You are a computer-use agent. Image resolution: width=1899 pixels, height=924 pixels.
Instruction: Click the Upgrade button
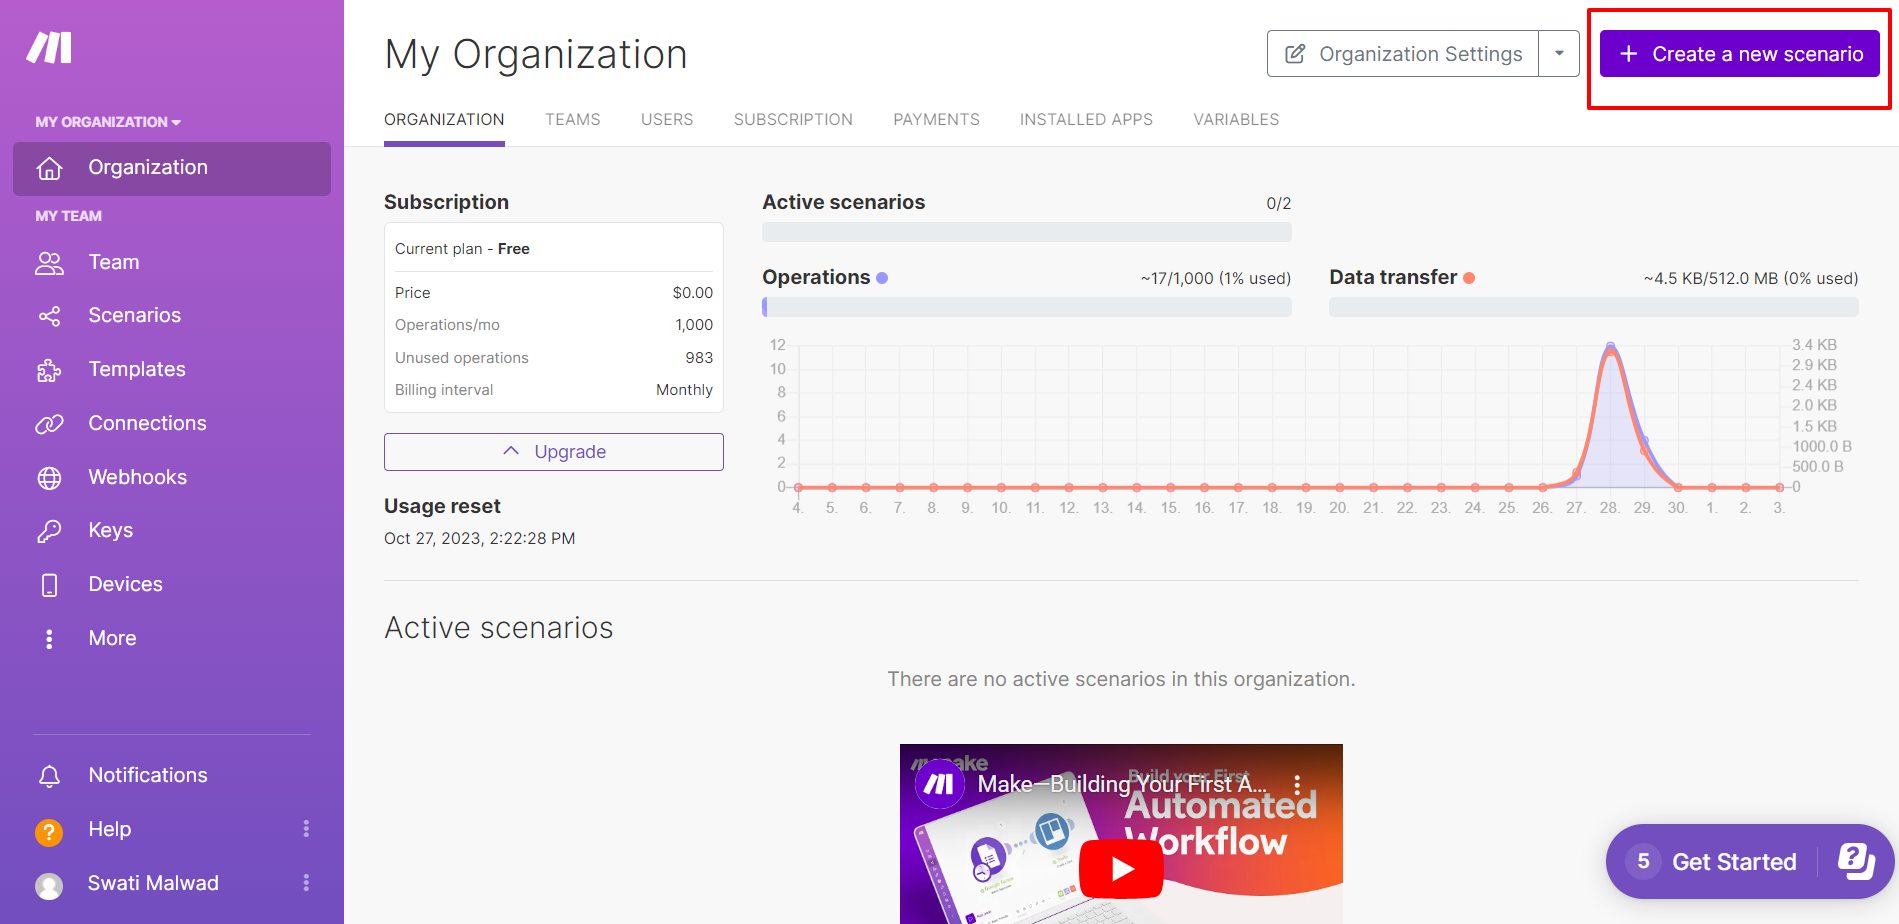(554, 452)
